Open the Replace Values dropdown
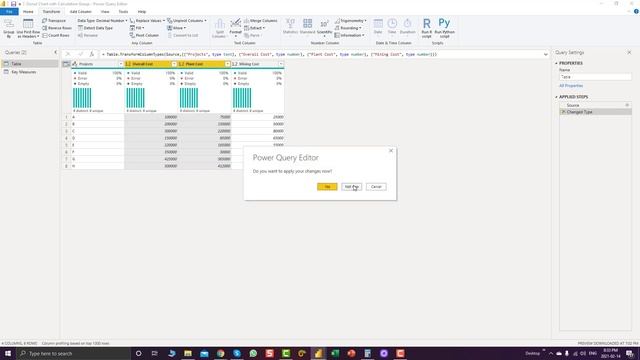The image size is (640, 360). click(x=147, y=20)
